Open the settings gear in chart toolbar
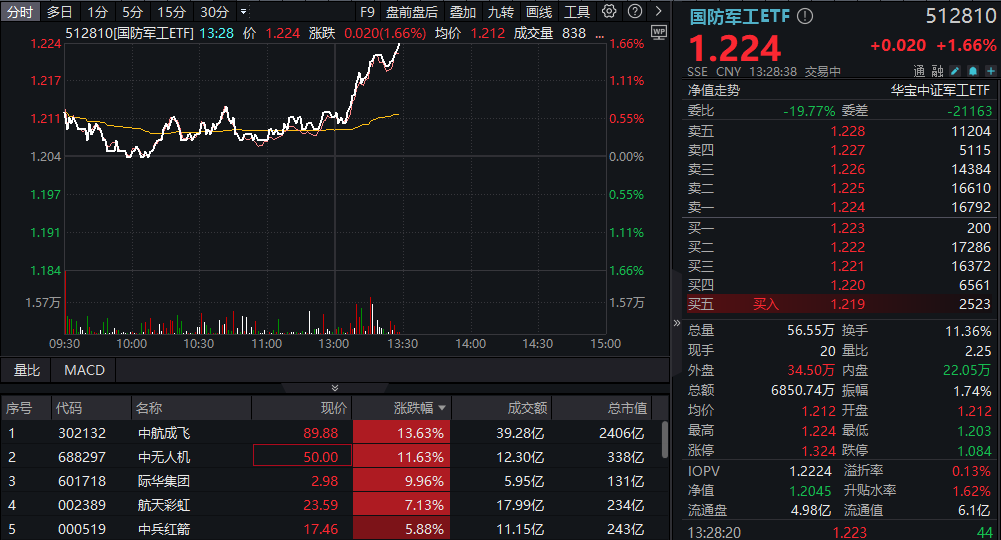The image size is (1001, 540). click(x=609, y=12)
